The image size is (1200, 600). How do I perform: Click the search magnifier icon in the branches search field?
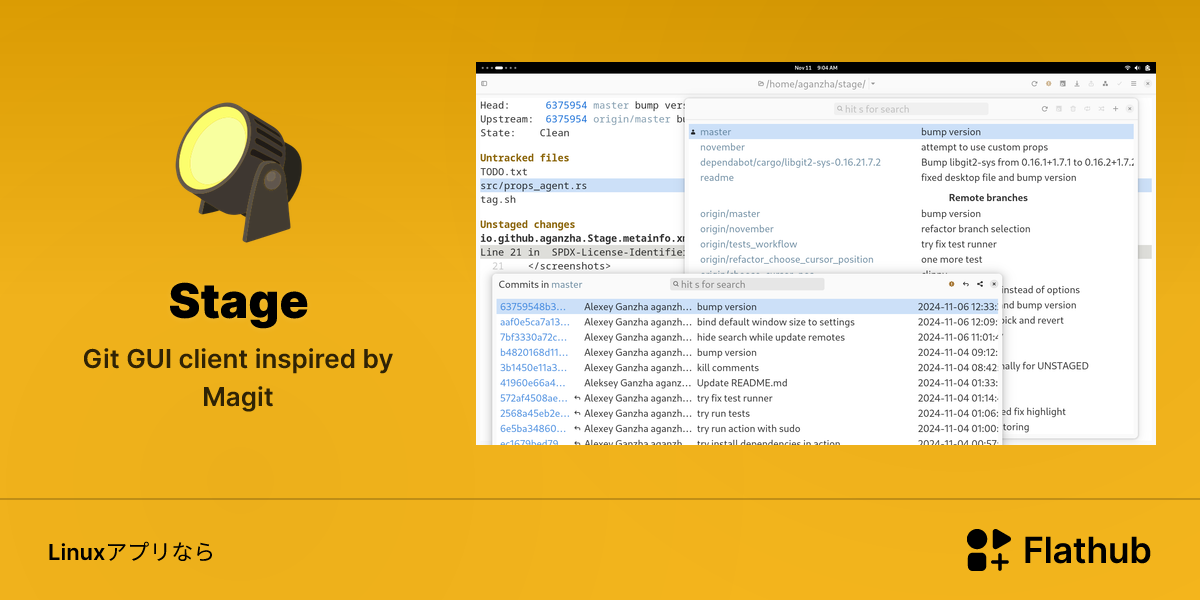coord(839,109)
